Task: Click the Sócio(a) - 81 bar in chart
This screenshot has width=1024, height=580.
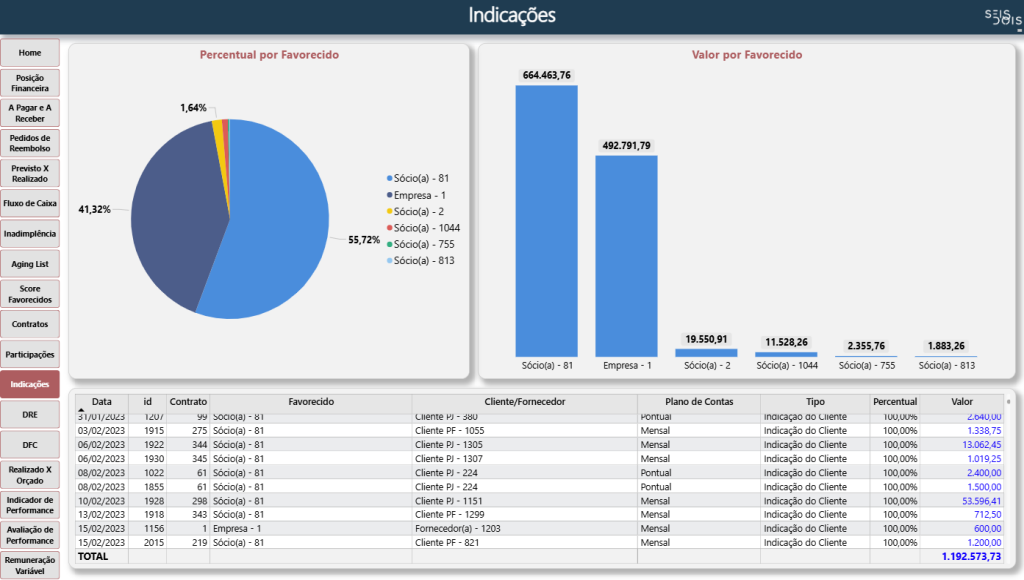Action: pos(546,220)
